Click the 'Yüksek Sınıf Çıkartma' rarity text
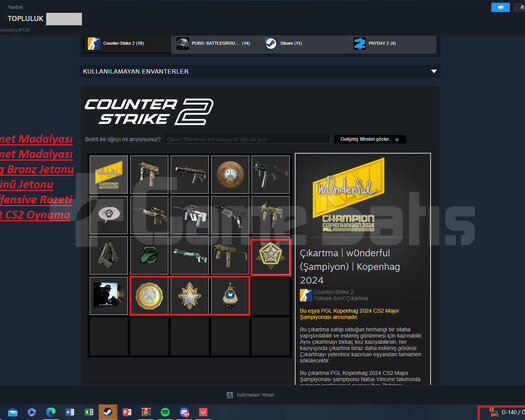This screenshot has height=420, width=525. pyautogui.click(x=341, y=298)
